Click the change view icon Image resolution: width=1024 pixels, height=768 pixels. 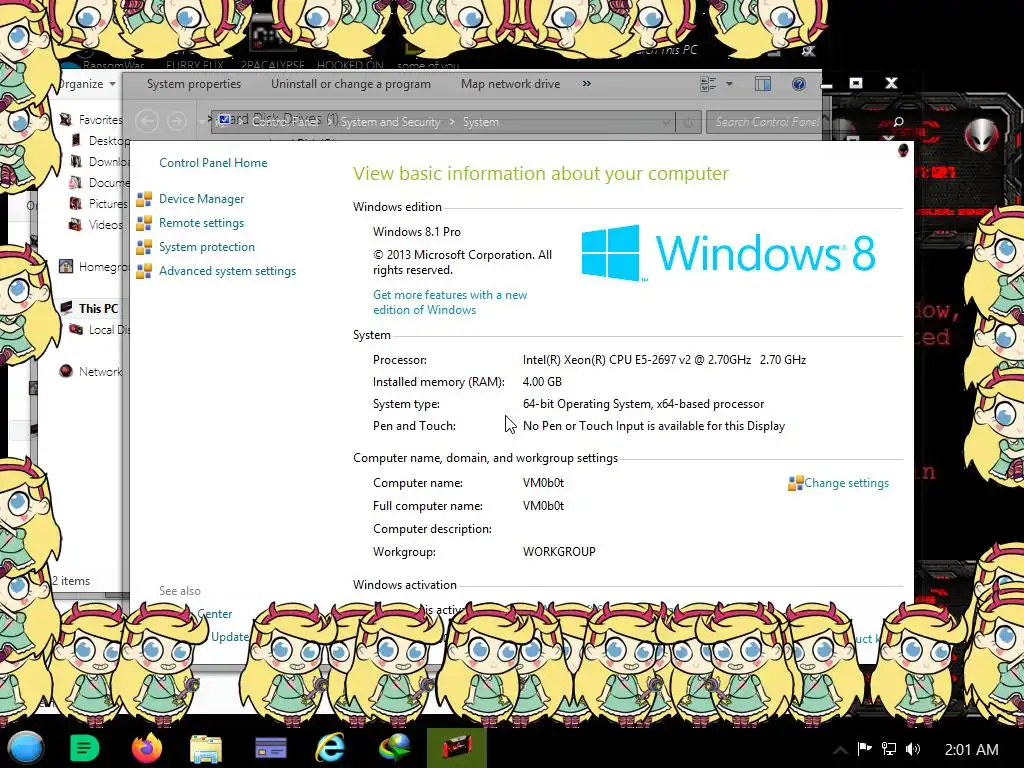point(709,84)
